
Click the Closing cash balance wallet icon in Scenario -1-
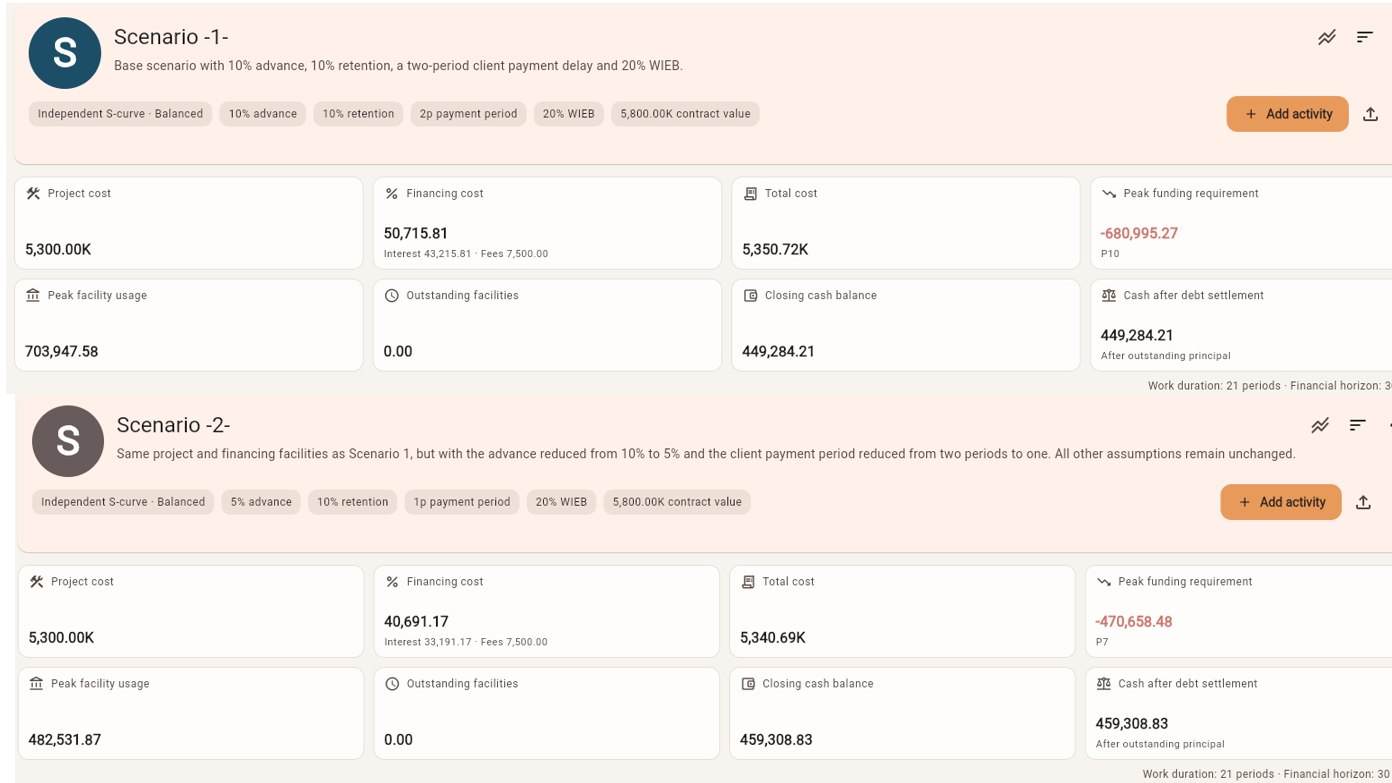click(x=750, y=296)
